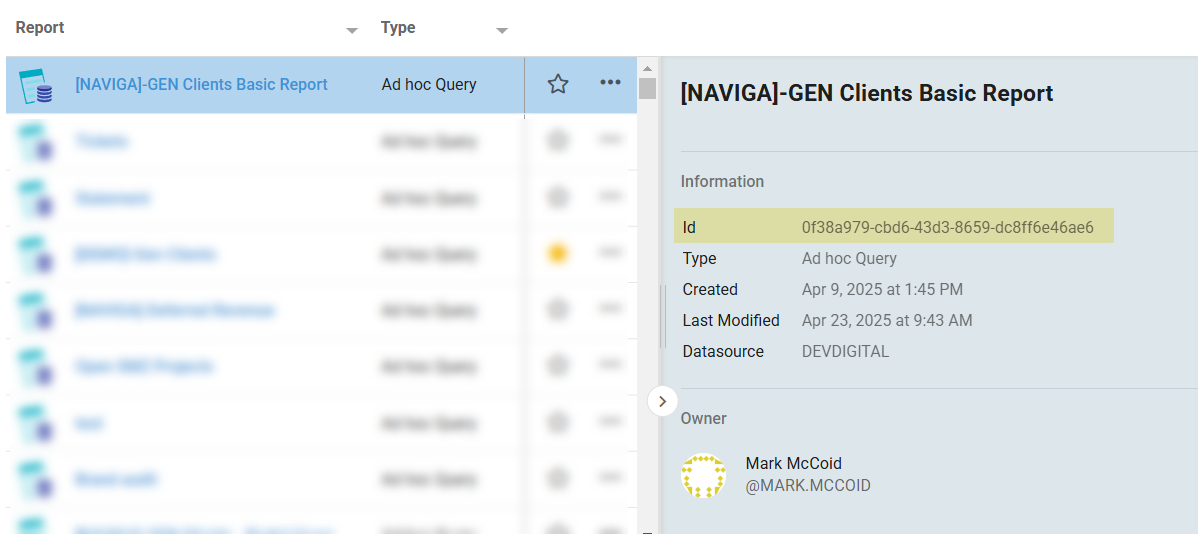Image resolution: width=1198 pixels, height=534 pixels.
Task: Click the database icon of the highlighted report
Action: tap(37, 87)
